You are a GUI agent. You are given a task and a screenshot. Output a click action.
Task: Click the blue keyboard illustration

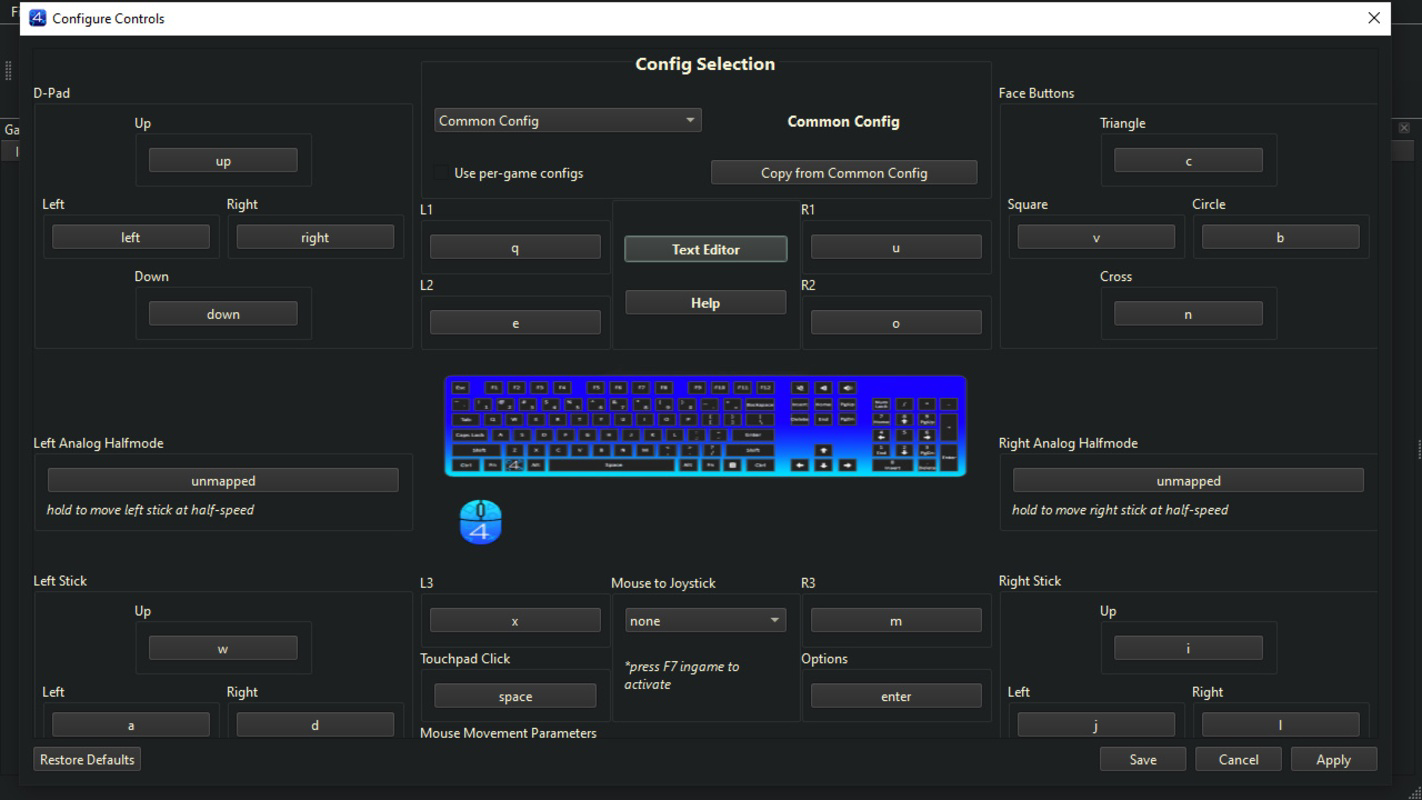click(x=705, y=426)
